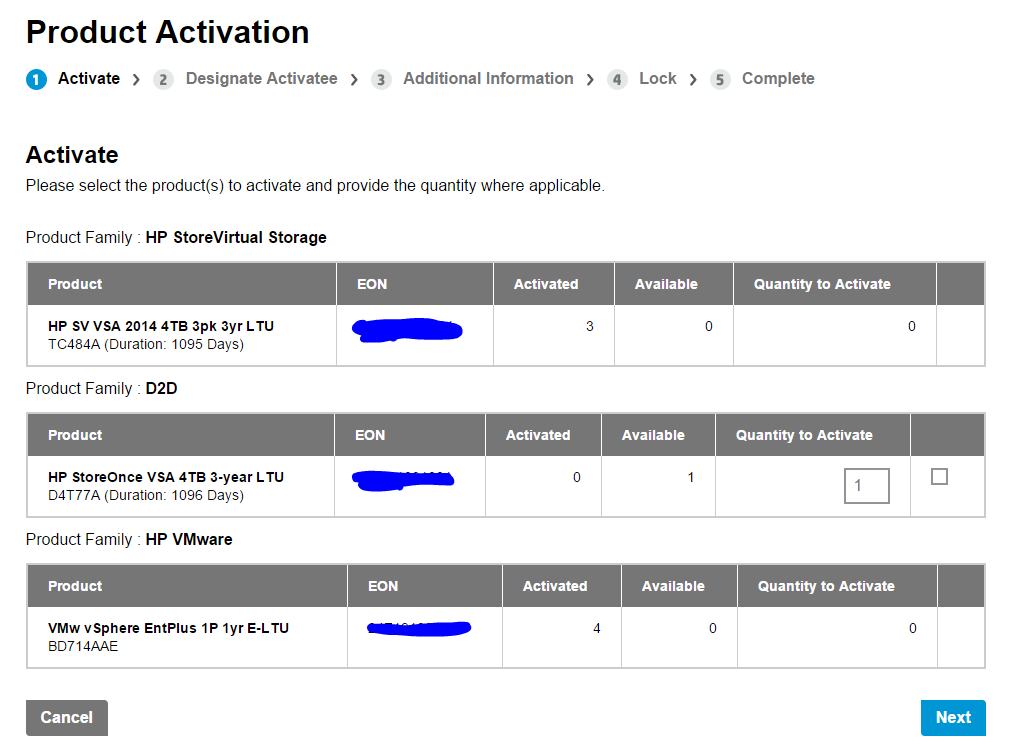
Task: Click HP SV VSA 2014 4TB product name
Action: [161, 326]
